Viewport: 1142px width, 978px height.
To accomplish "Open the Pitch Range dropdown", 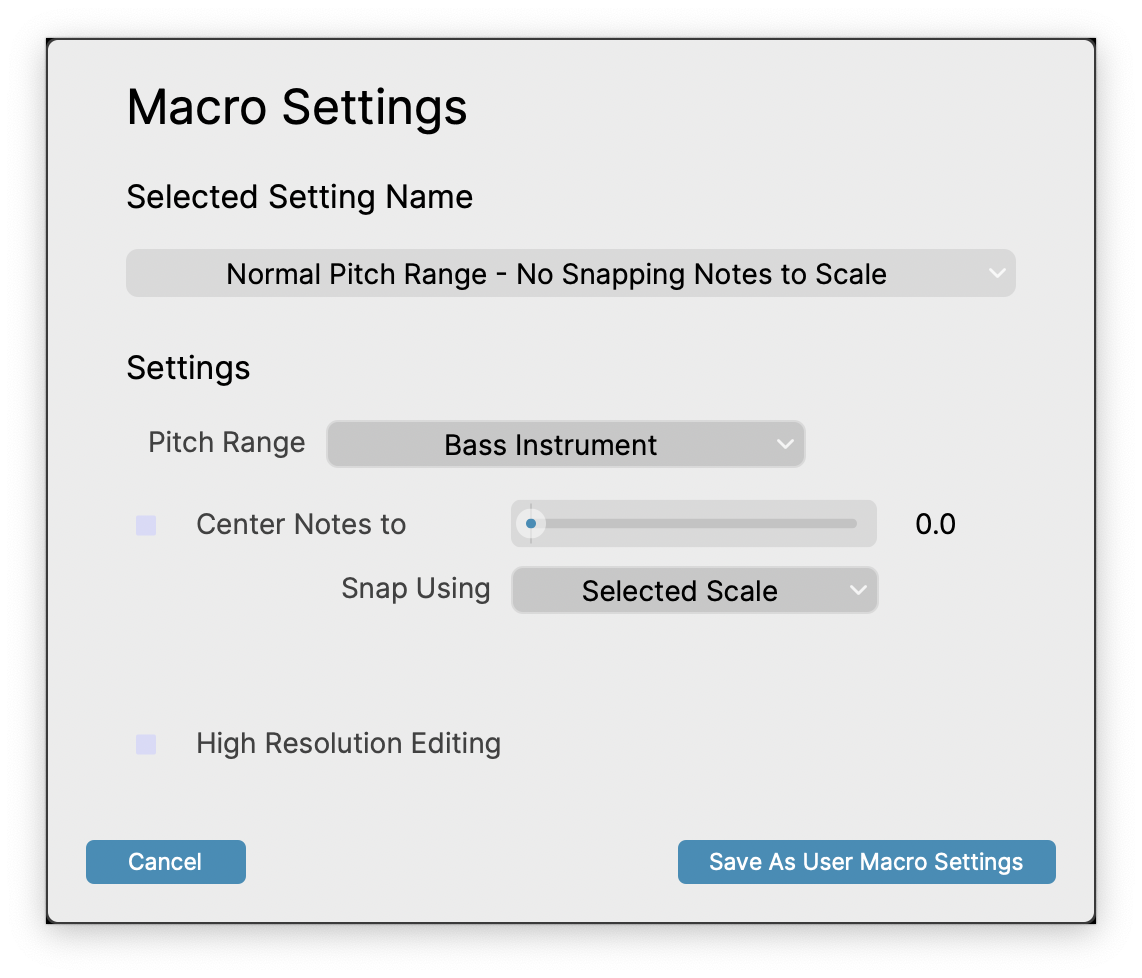I will coord(566,444).
